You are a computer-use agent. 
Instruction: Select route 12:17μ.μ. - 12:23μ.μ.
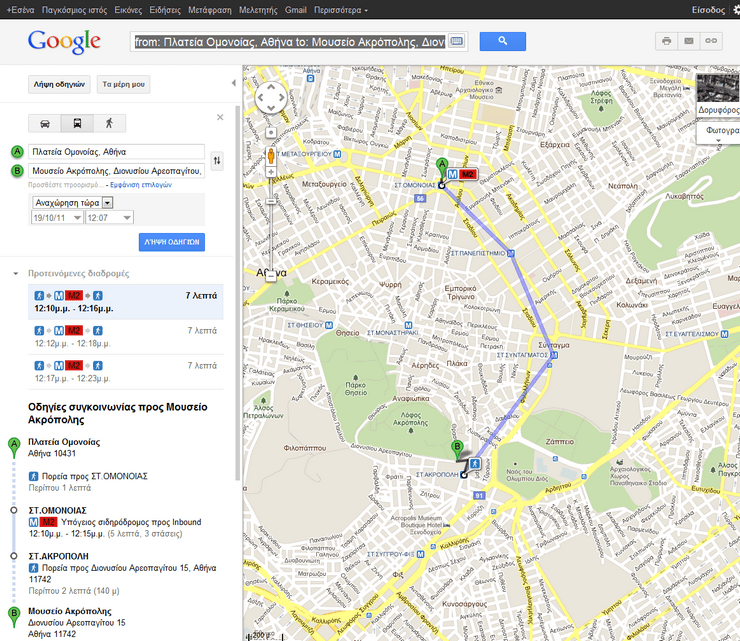click(x=126, y=372)
